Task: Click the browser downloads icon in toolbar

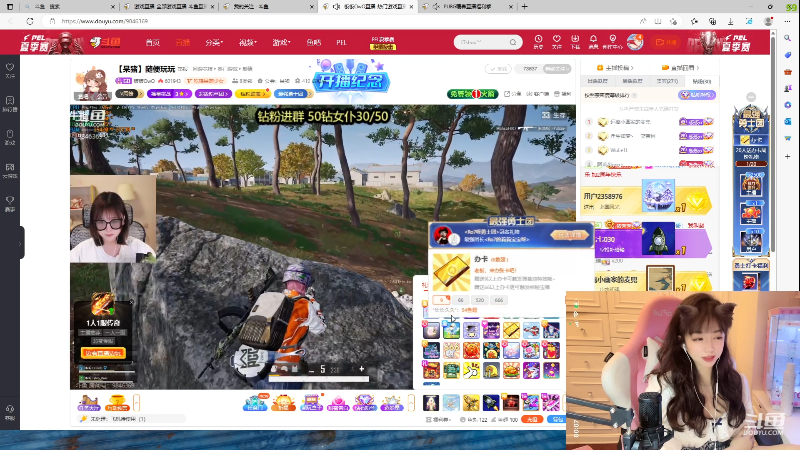Action: point(731,21)
